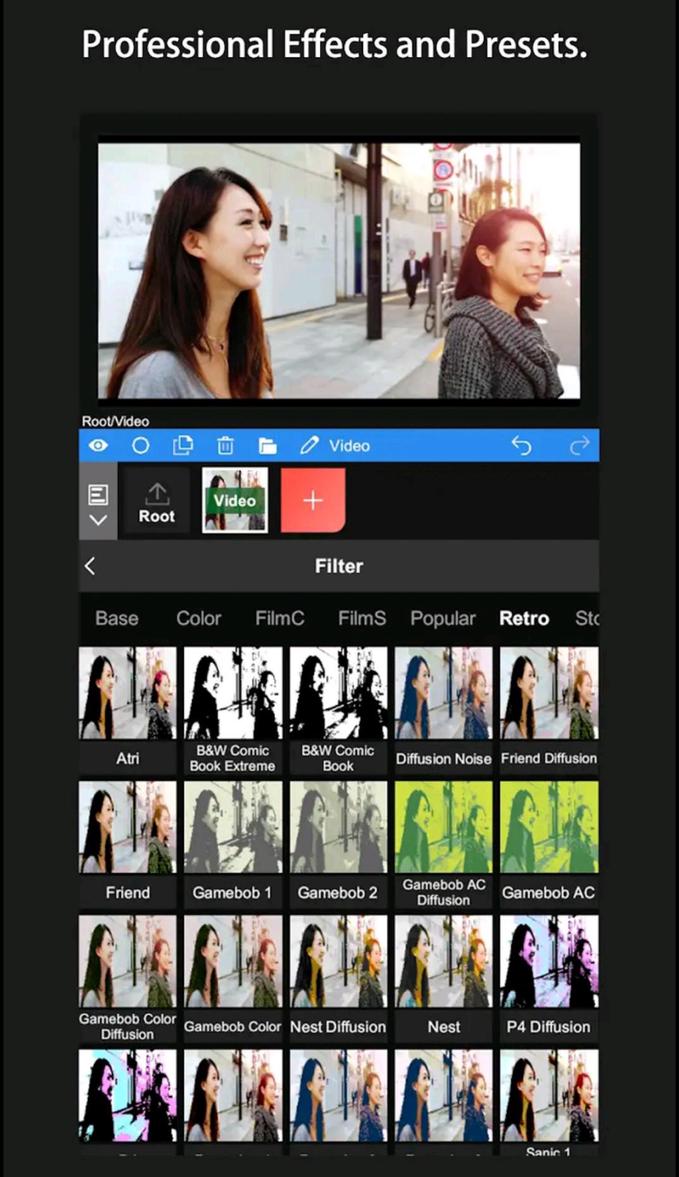This screenshot has width=679, height=1177.
Task: Open the FilmS filter tab
Action: coord(362,619)
